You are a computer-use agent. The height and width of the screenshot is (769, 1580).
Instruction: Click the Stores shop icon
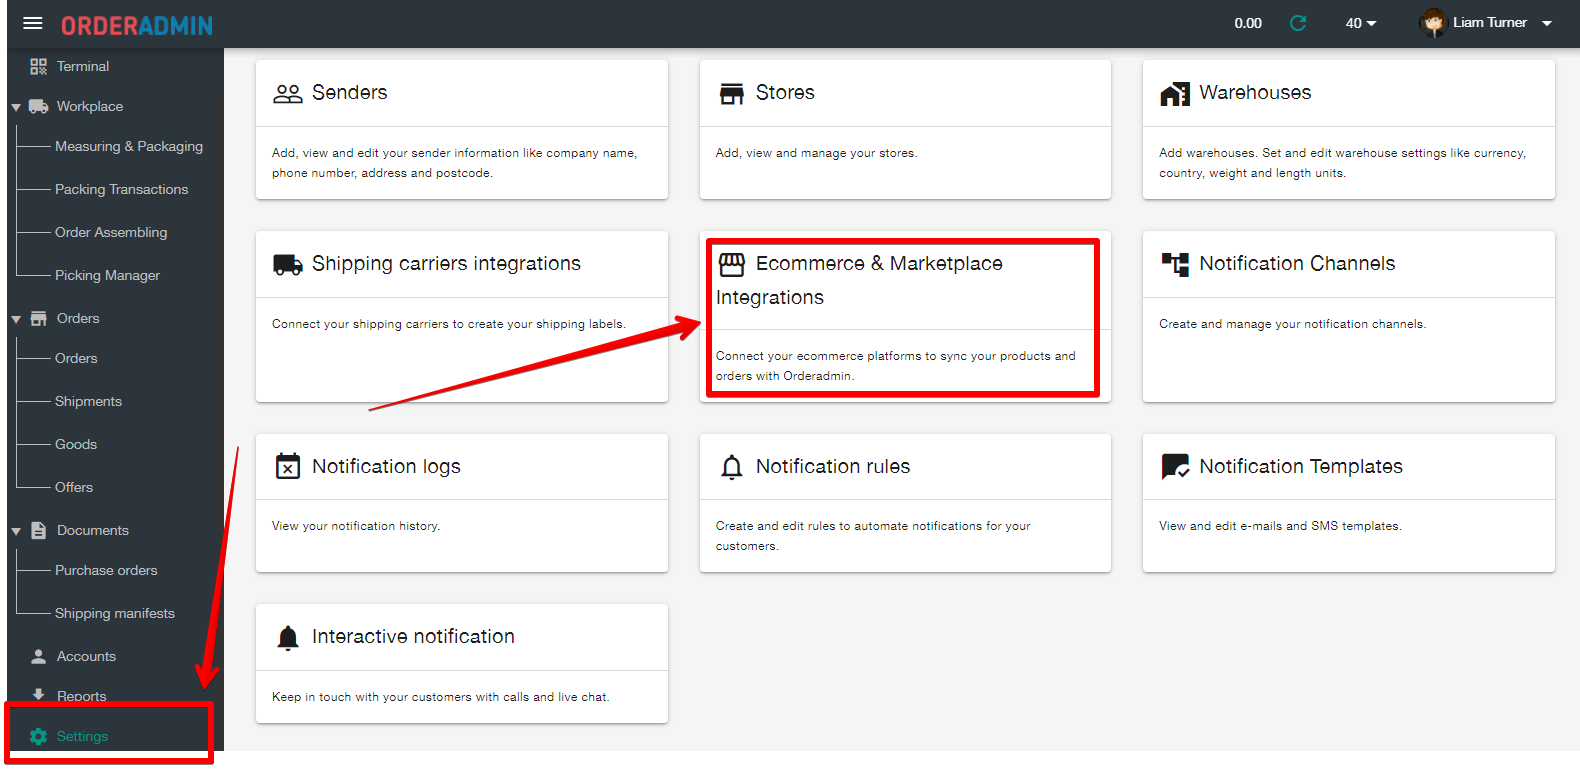point(732,93)
